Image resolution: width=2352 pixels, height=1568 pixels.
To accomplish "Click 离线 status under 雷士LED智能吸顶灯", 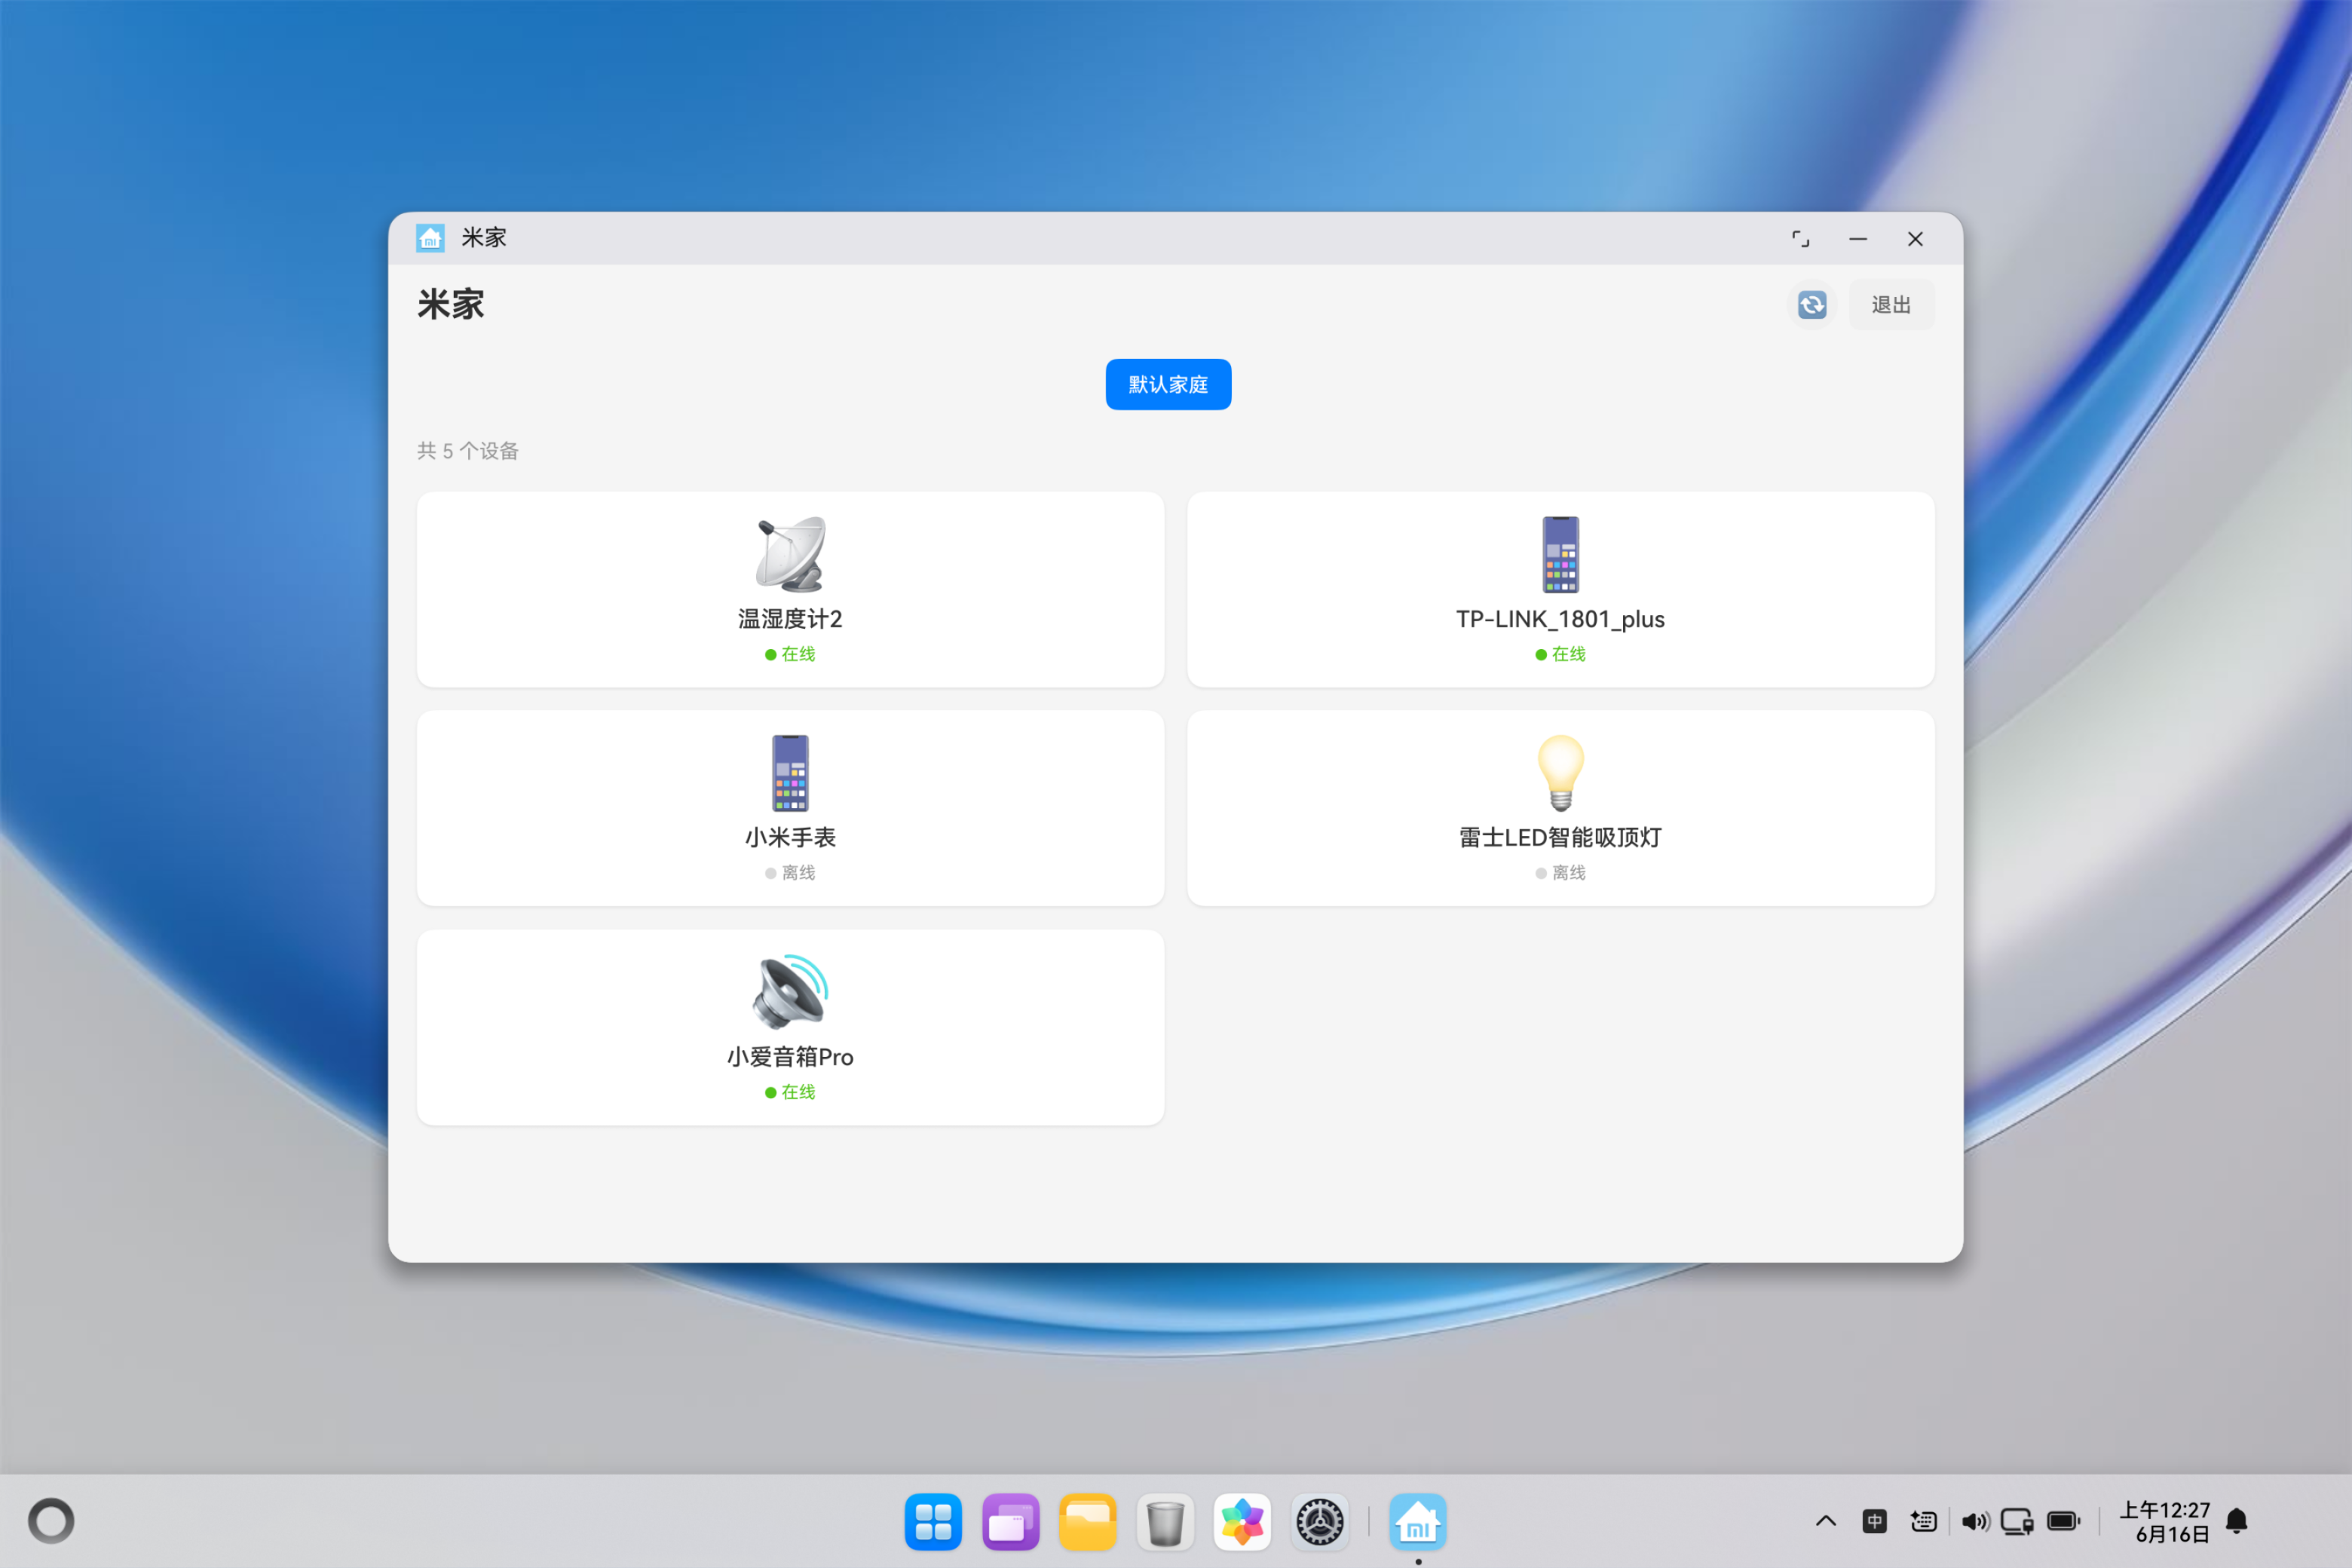I will 1560,873.
